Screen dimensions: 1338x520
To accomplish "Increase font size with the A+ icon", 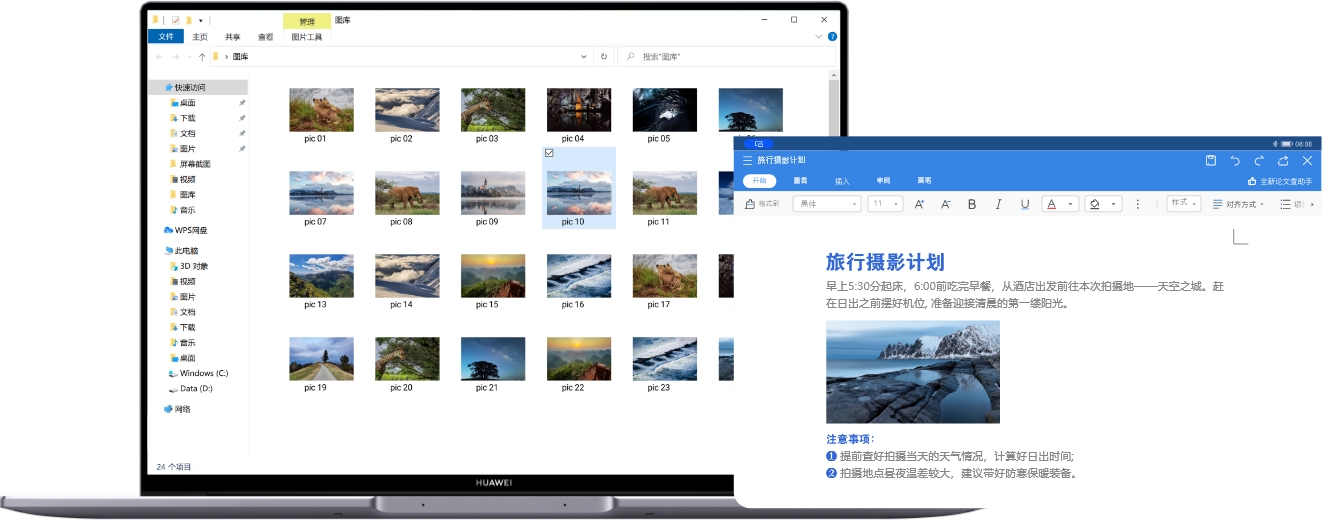I will (x=921, y=204).
